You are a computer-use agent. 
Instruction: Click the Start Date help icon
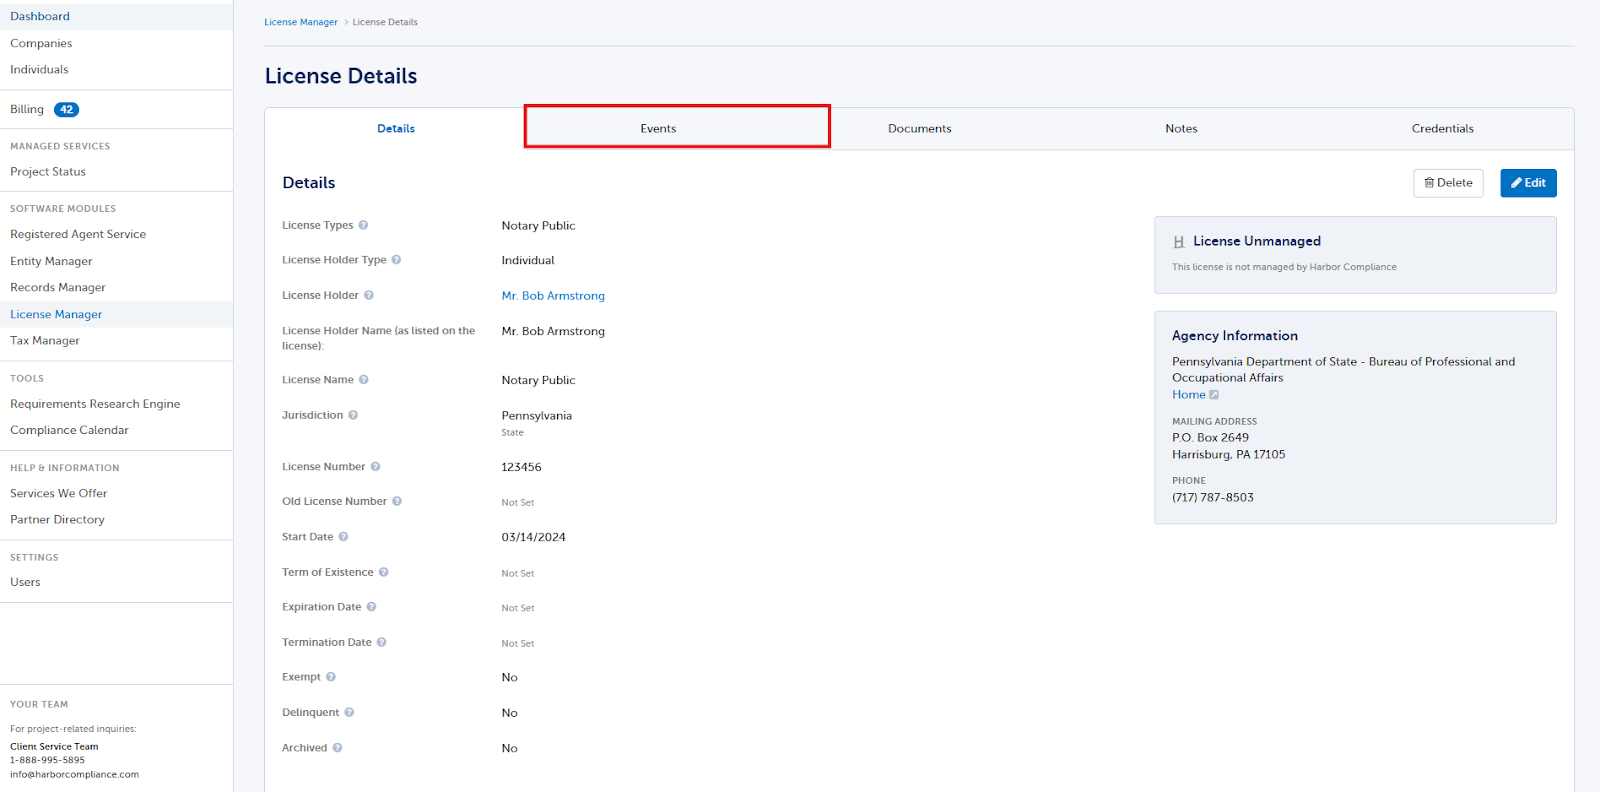343,537
